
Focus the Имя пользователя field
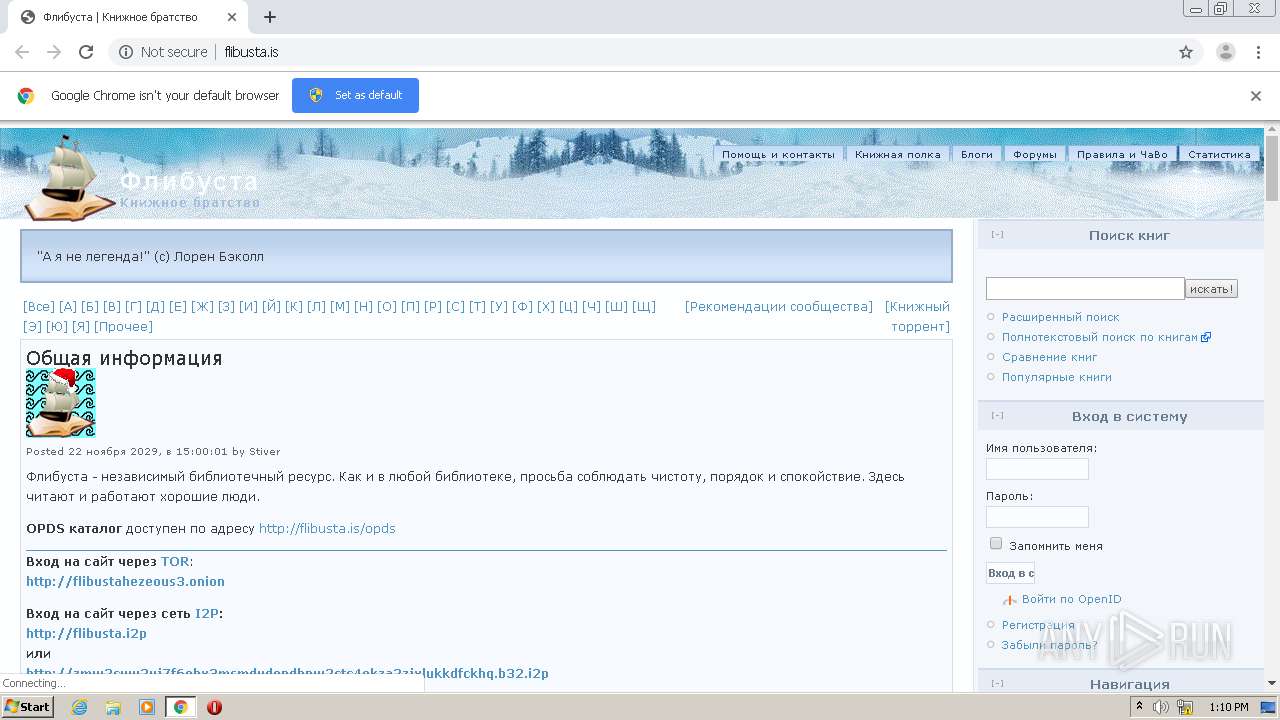(x=1037, y=469)
